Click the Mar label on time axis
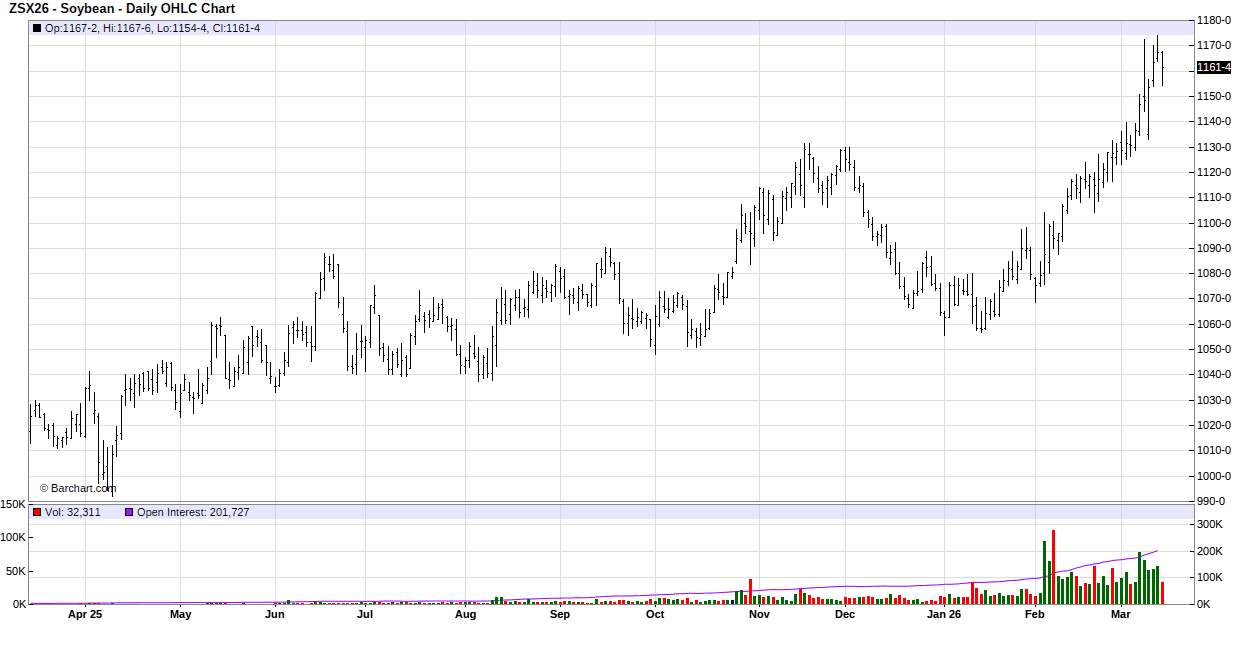The image size is (1236, 645). 1120,615
